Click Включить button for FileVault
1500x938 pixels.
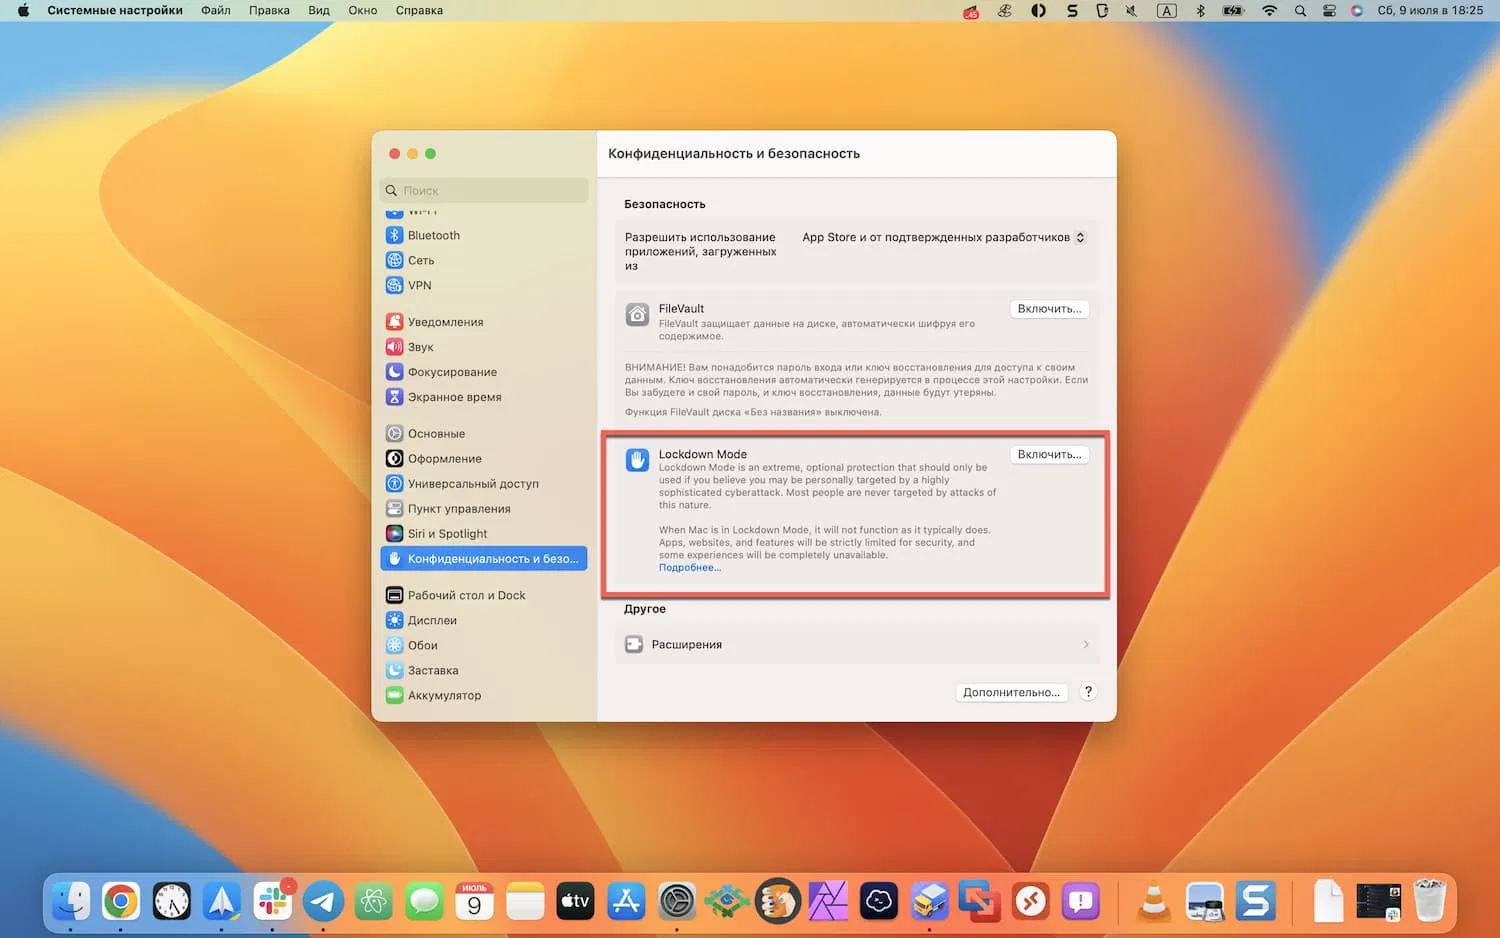coord(1049,309)
